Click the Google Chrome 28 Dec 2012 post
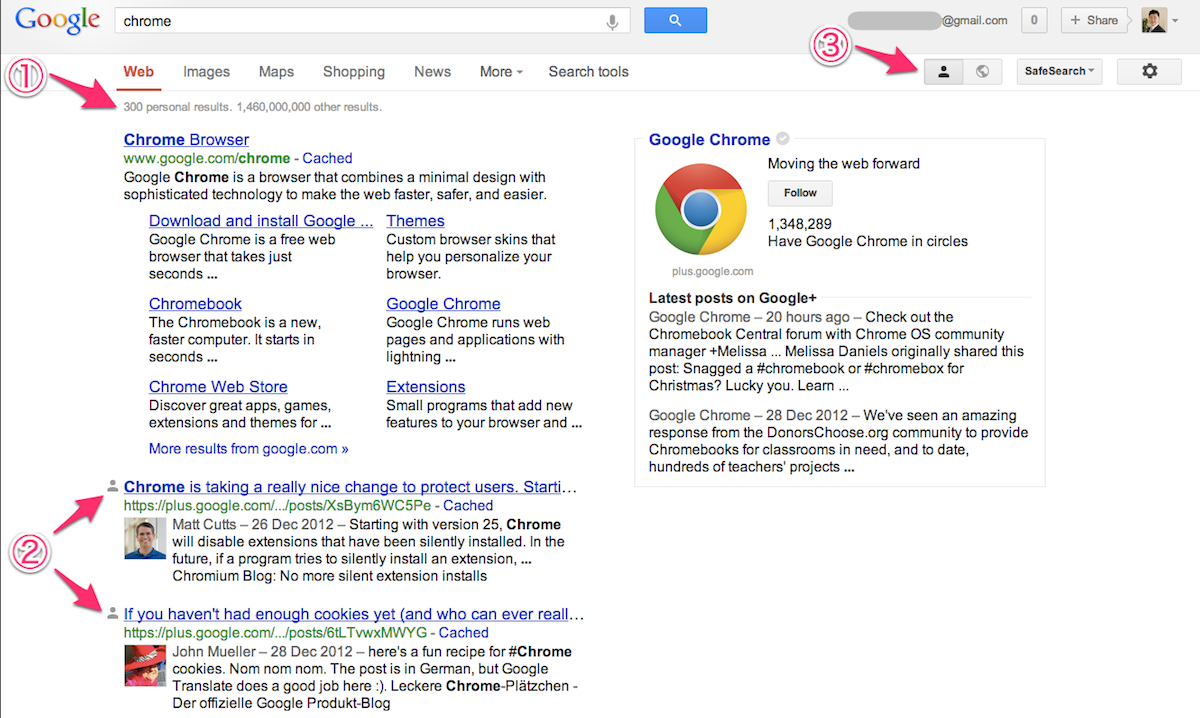The height and width of the screenshot is (718, 1200). (839, 441)
